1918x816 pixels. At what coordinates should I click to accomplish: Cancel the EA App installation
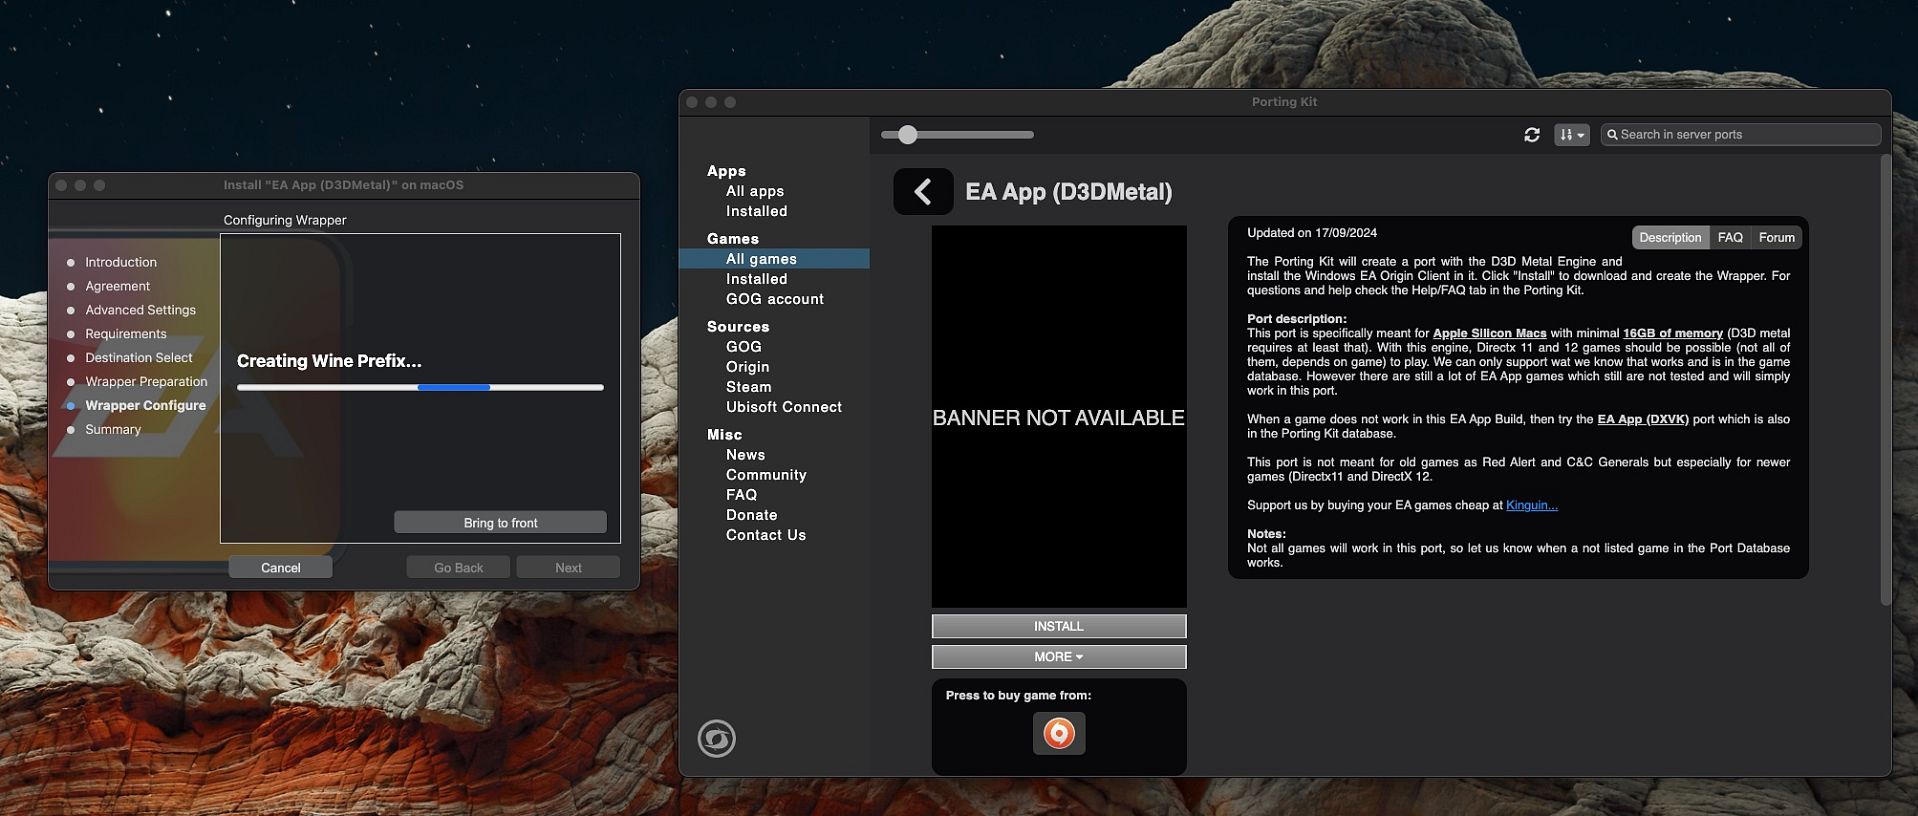pos(280,567)
